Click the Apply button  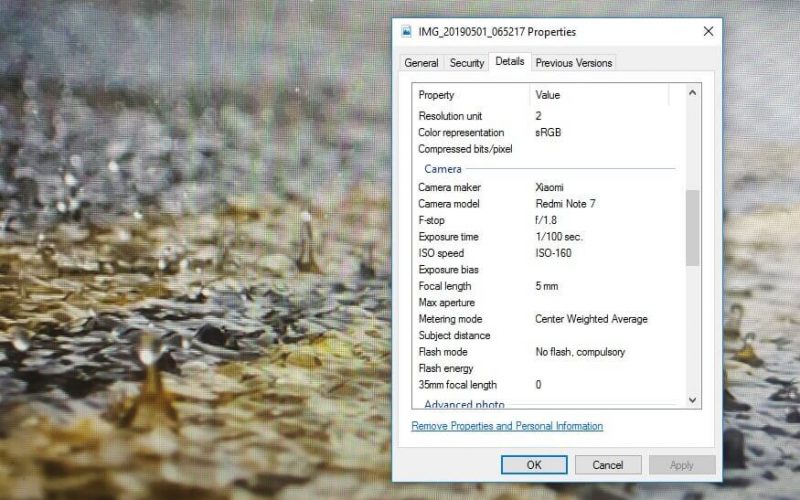682,465
